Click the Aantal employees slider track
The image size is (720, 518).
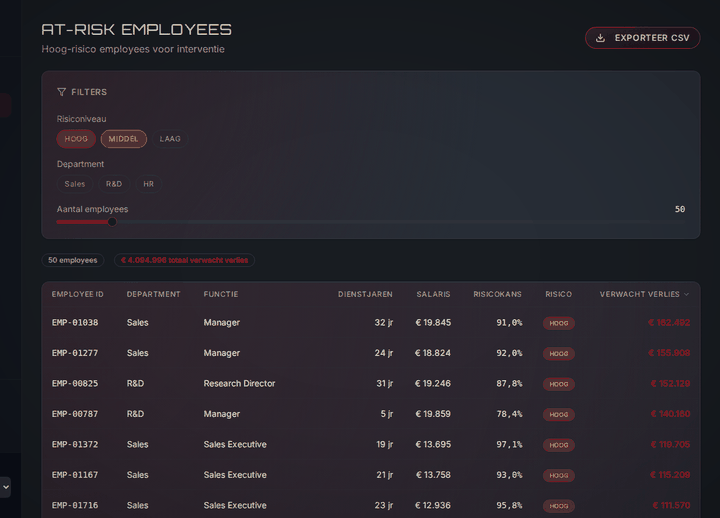tap(371, 222)
